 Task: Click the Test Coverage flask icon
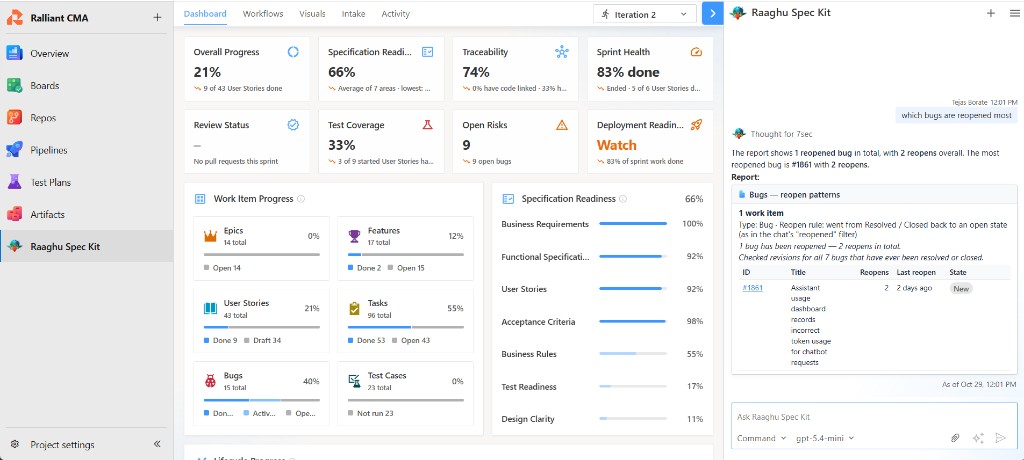click(428, 125)
